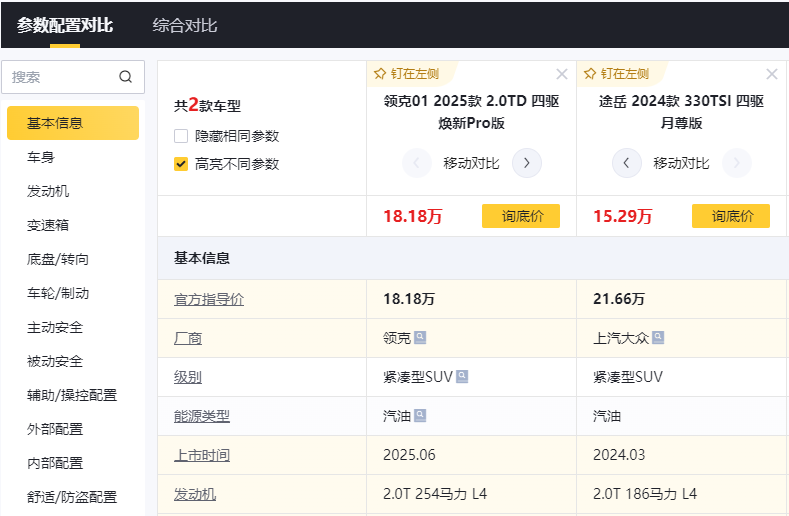Open info icon beside 汽油 for 领克01
Image resolution: width=789 pixels, height=516 pixels.
tap(420, 415)
